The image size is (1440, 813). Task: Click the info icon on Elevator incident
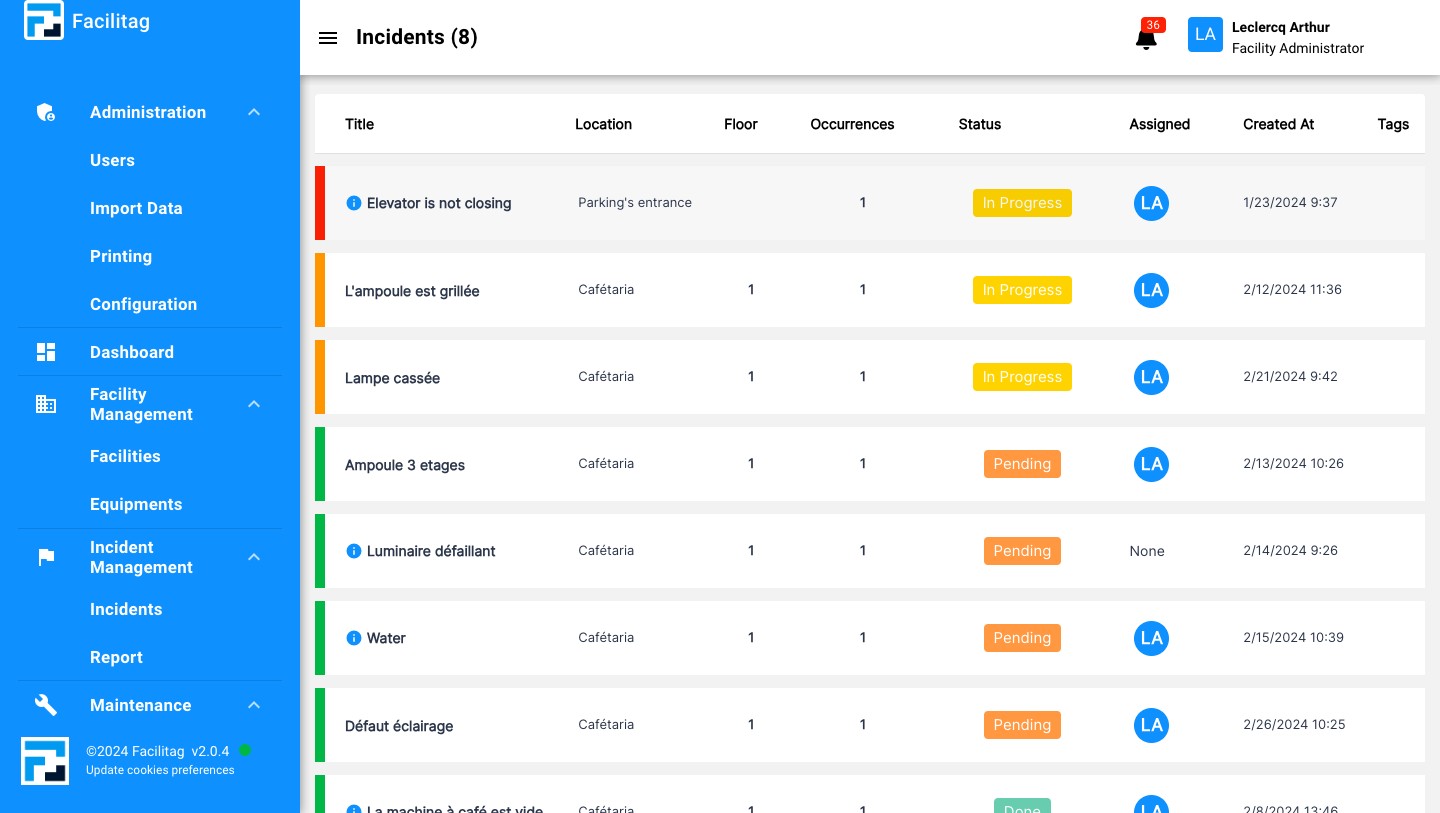(x=354, y=203)
